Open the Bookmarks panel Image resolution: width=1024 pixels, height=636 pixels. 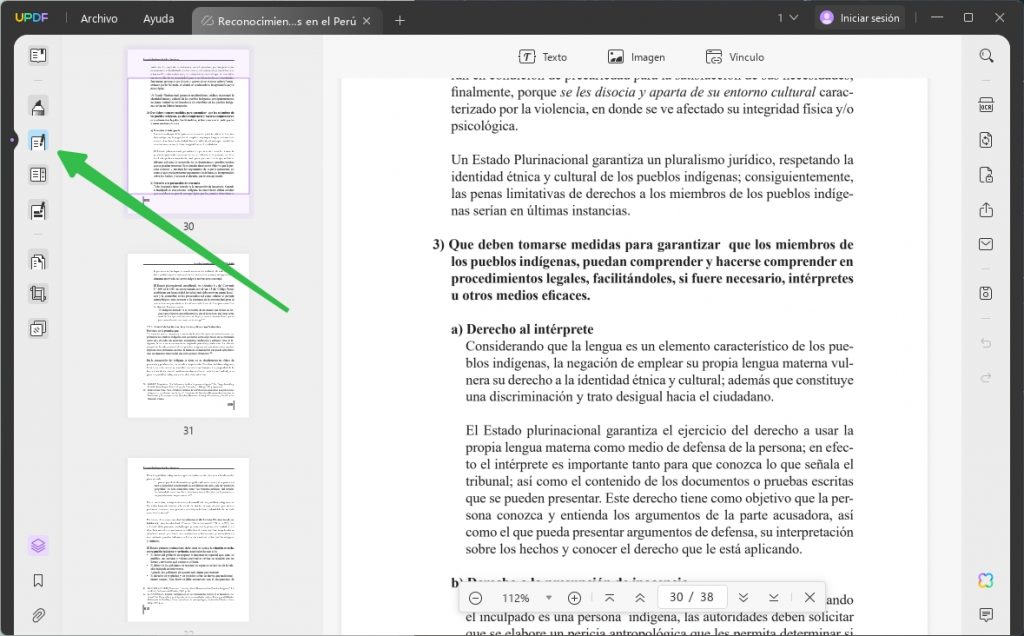pyautogui.click(x=36, y=580)
